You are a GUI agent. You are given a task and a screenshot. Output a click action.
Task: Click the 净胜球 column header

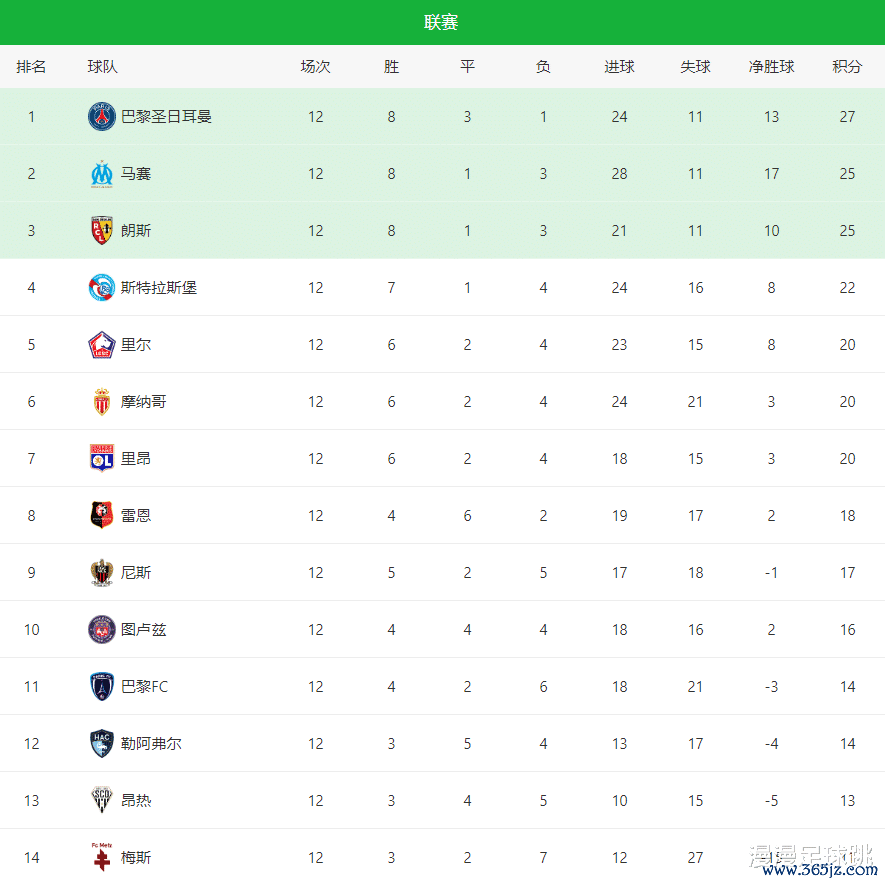pyautogui.click(x=771, y=67)
